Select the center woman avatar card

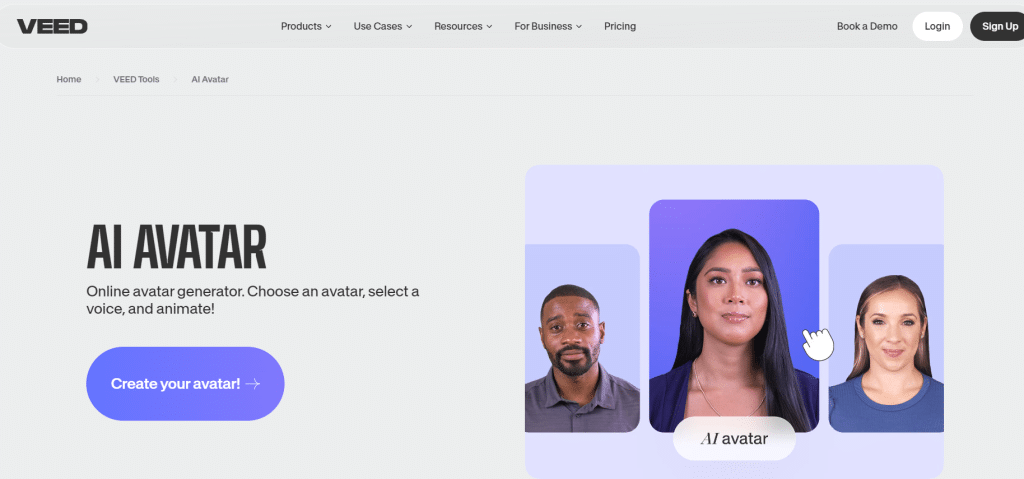tap(733, 300)
